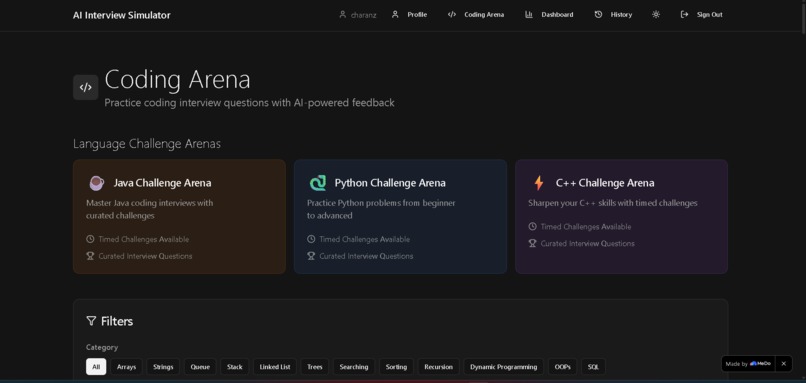This screenshot has height=383, width=806.
Task: Click the Filters funnel icon
Action: (91, 321)
